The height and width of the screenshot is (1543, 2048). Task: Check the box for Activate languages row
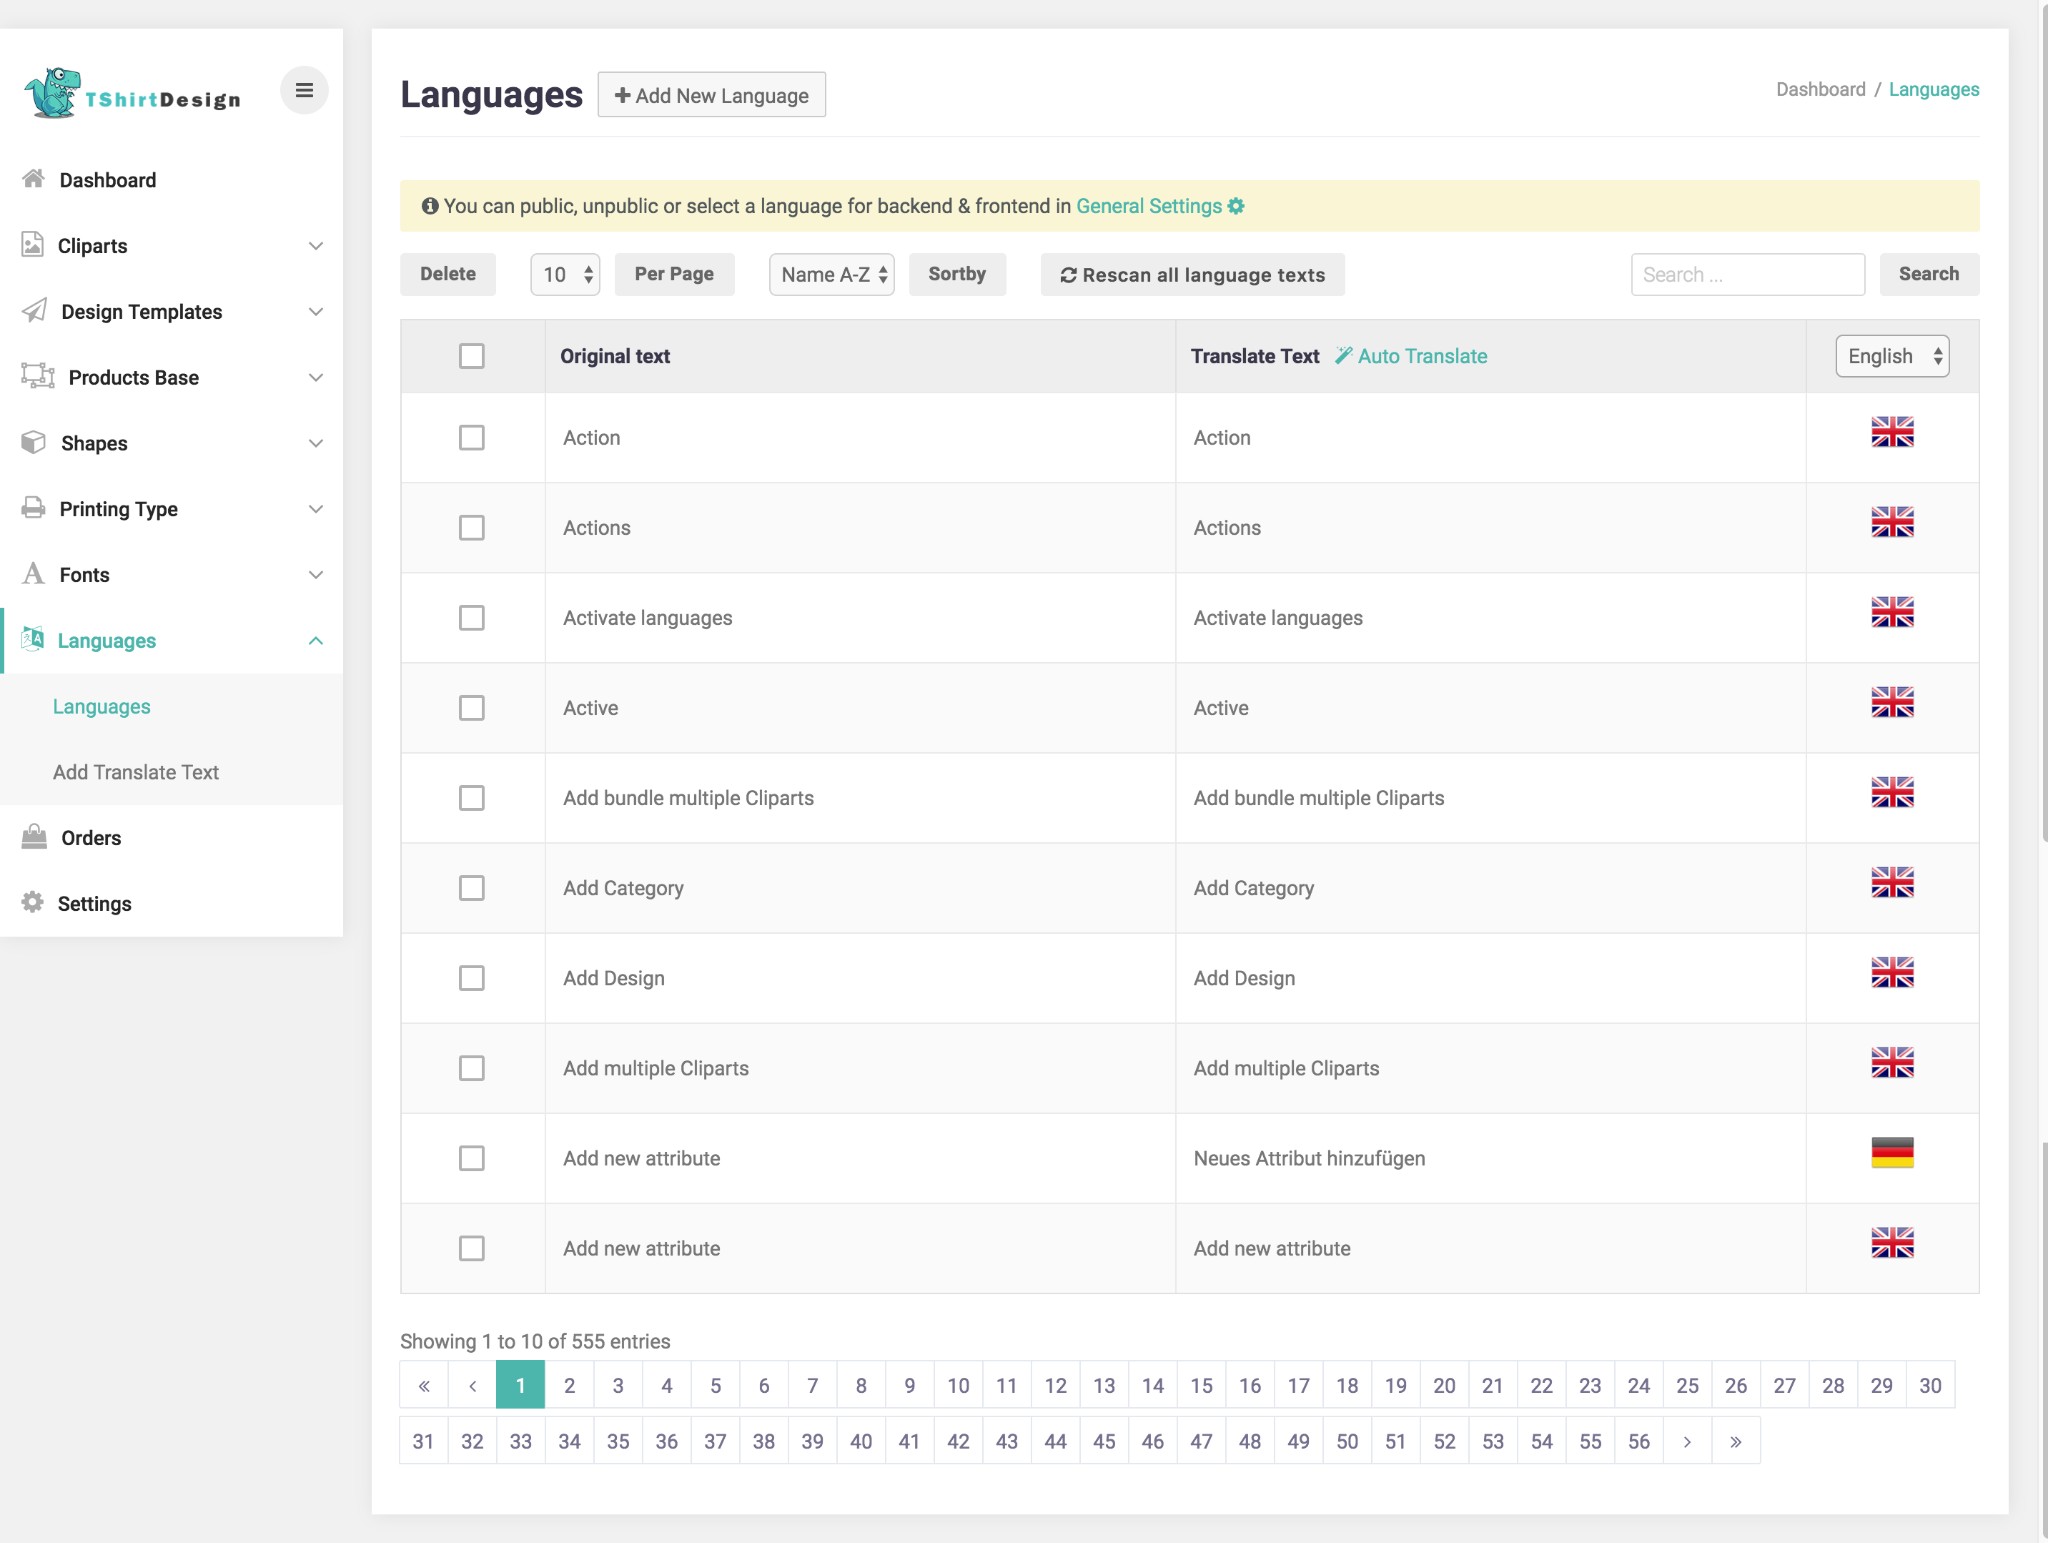coord(471,618)
